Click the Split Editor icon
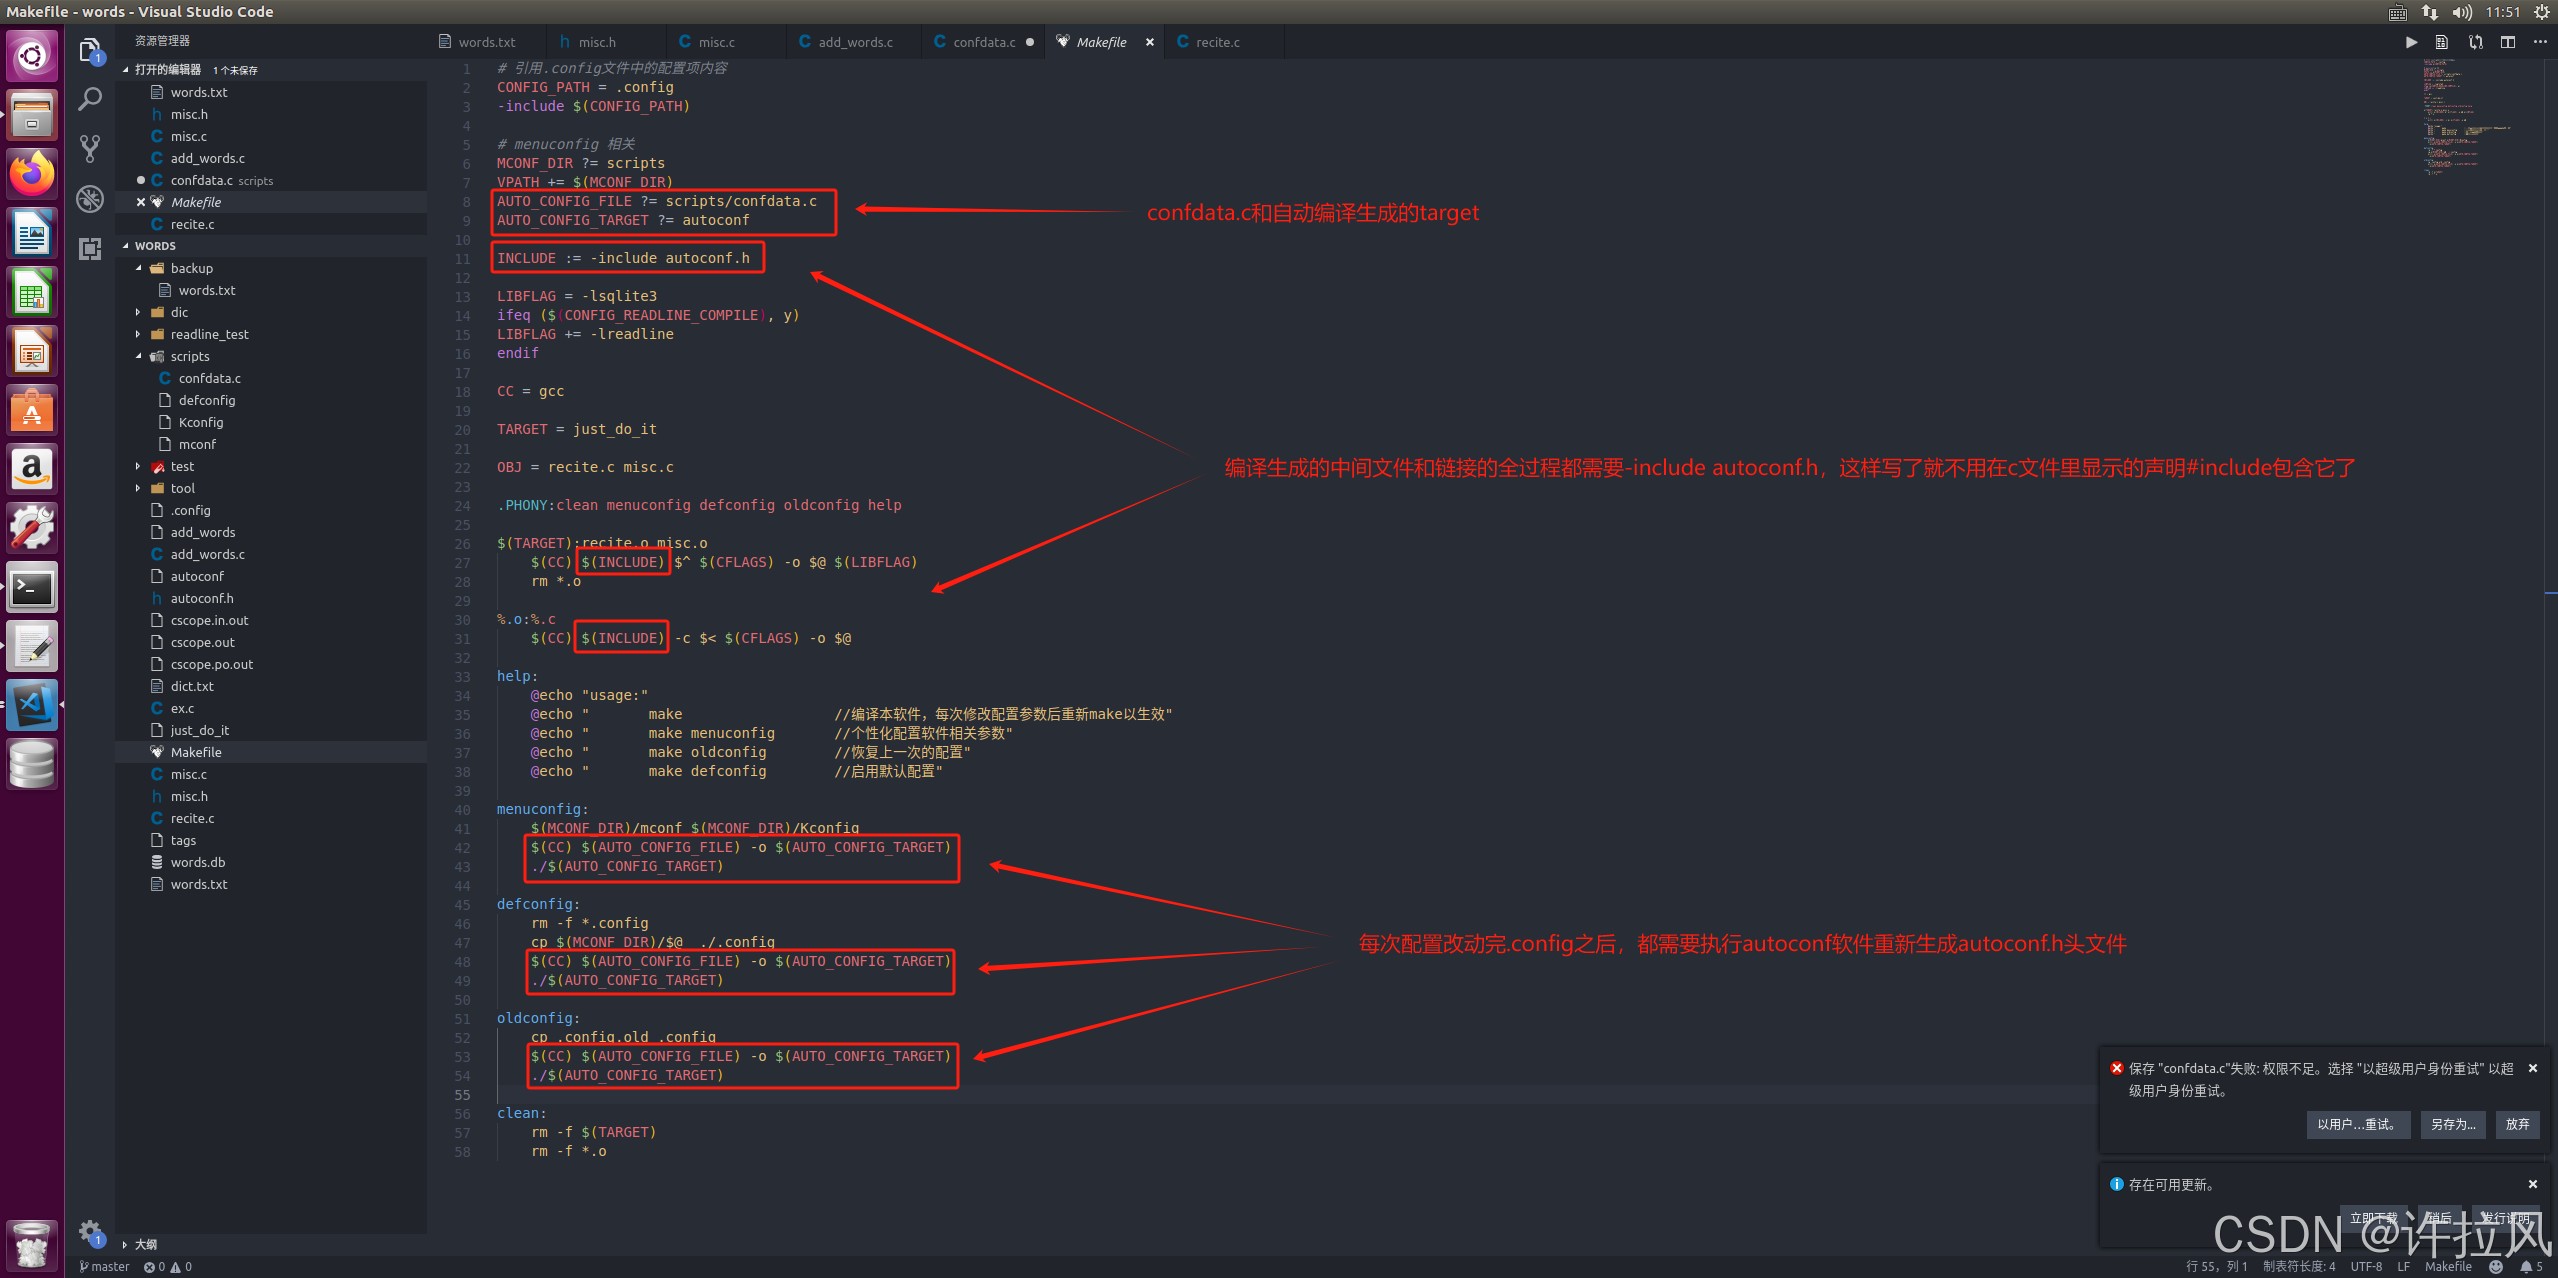This screenshot has height=1278, width=2558. 2507,42
